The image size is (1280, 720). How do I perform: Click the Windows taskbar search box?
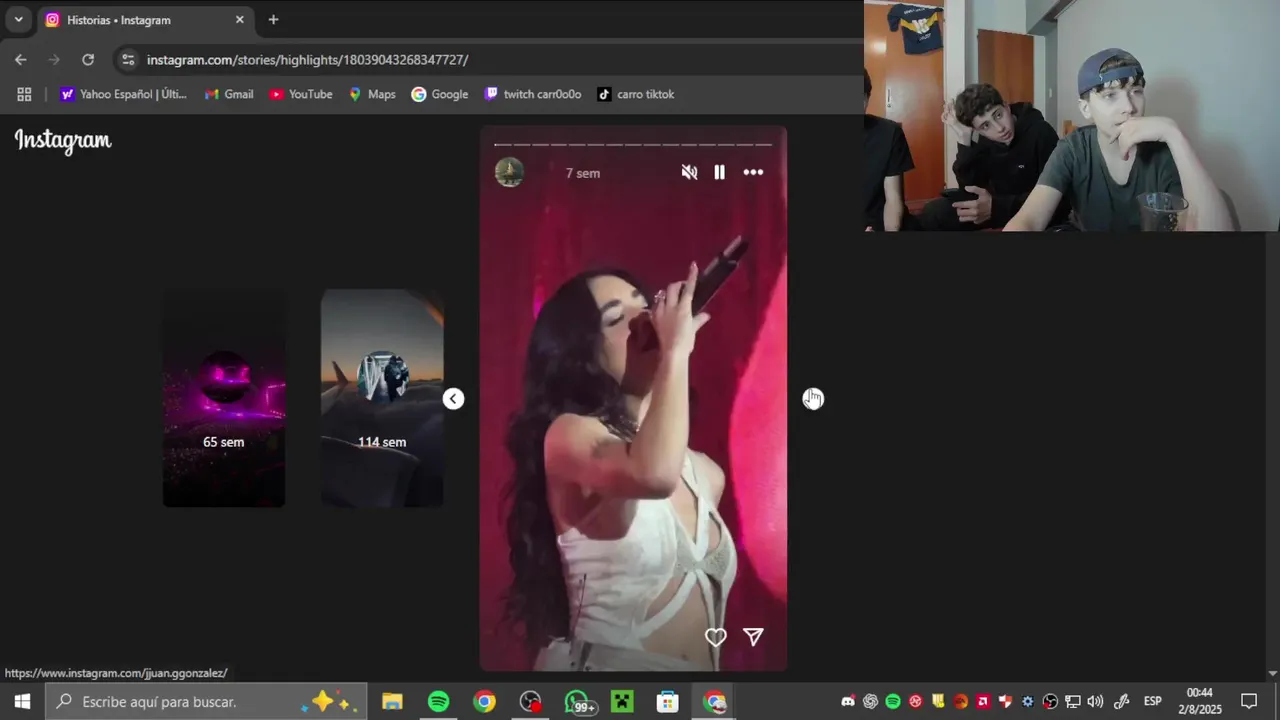pyautogui.click(x=206, y=702)
